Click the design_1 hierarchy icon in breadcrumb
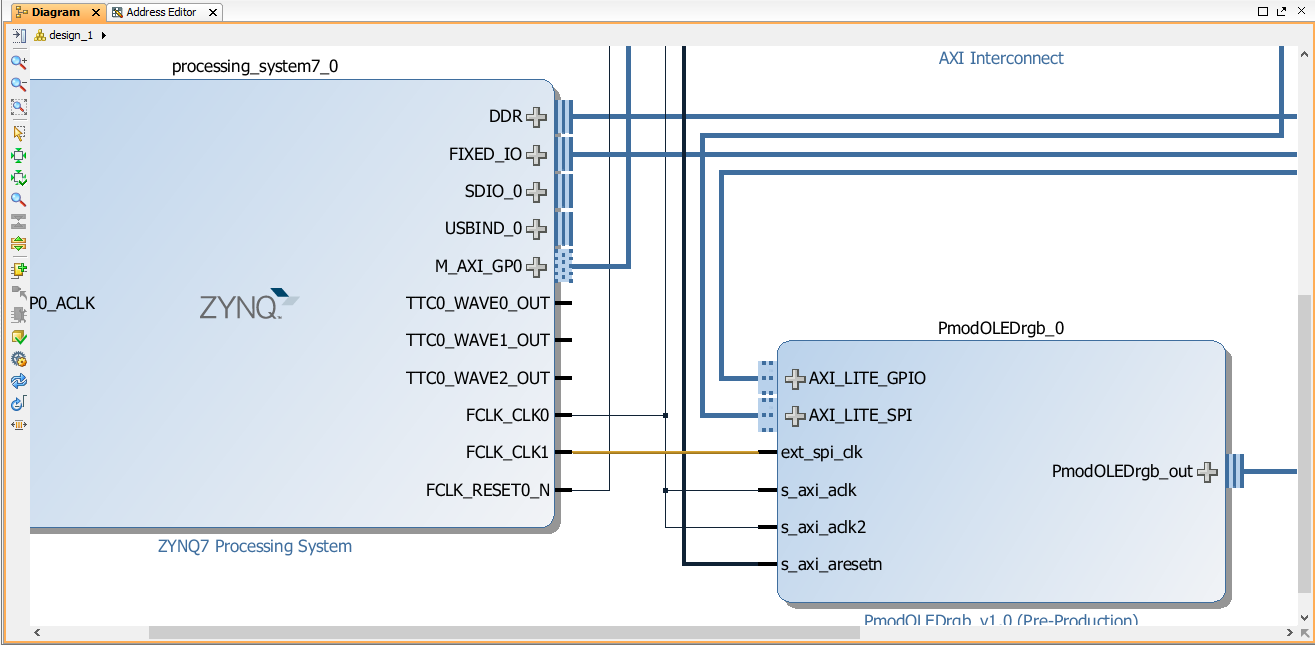Image resolution: width=1315 pixels, height=645 pixels. (39, 35)
